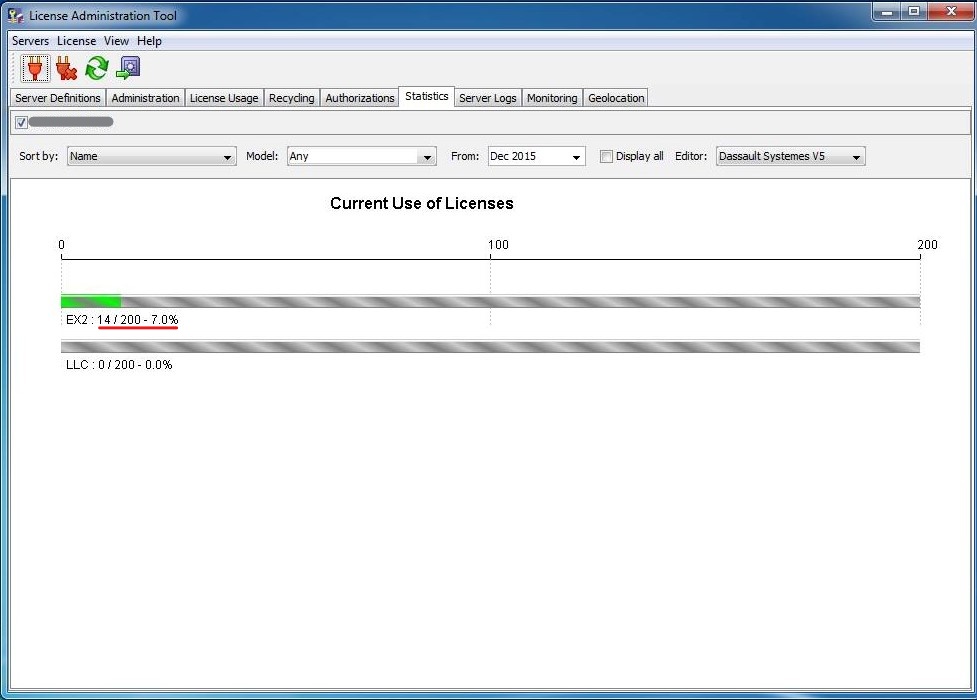Open the license enrollment icon on toolbar
The image size is (977, 700).
(x=127, y=68)
